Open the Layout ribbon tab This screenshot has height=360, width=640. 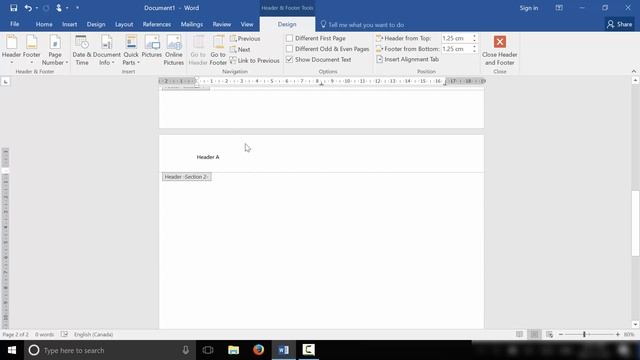point(124,24)
